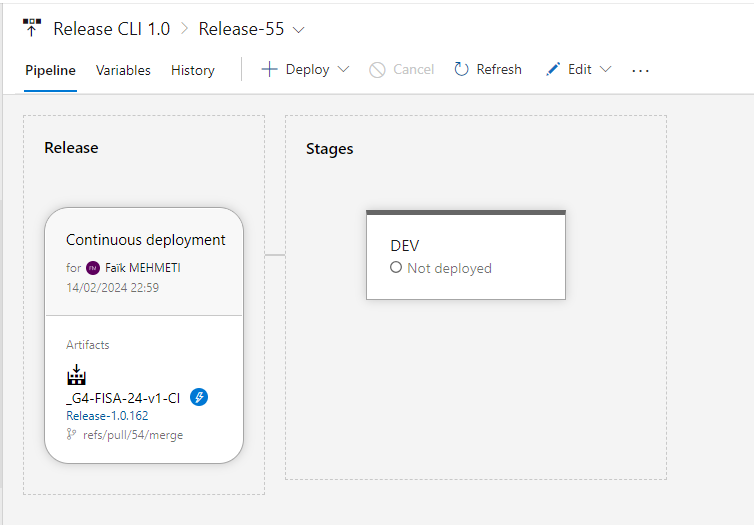754x525 pixels.
Task: Select the DEV stage card
Action: point(465,256)
